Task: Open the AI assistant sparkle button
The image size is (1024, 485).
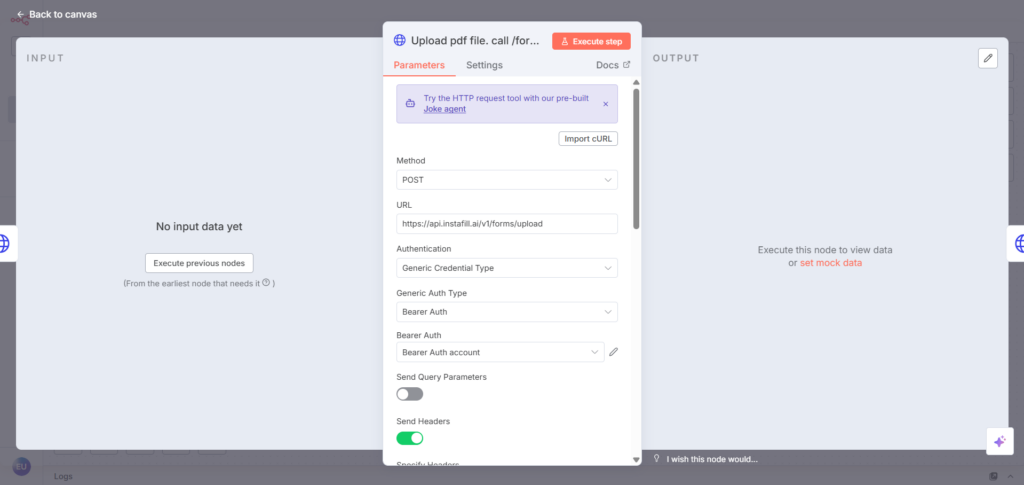Action: (x=999, y=441)
